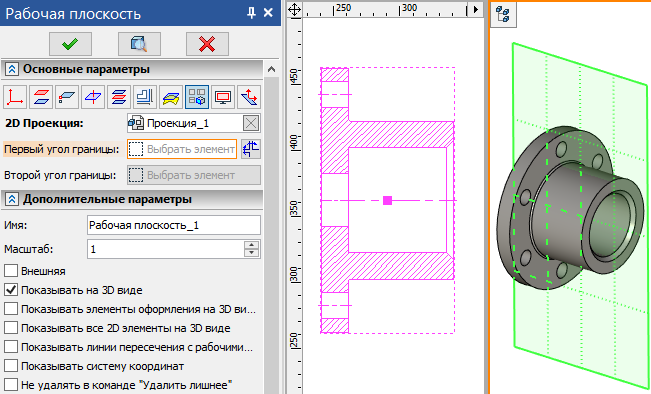The height and width of the screenshot is (394, 651).
Task: Pin the Рабочая плоскость panel
Action: click(251, 13)
